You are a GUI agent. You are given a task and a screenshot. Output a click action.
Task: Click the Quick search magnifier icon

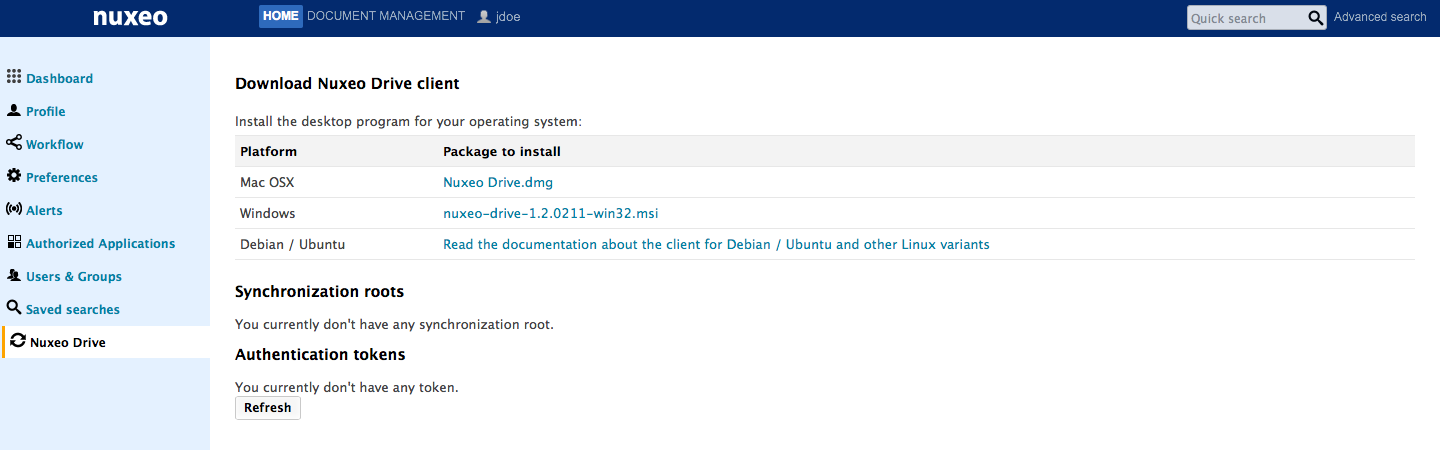[1316, 18]
